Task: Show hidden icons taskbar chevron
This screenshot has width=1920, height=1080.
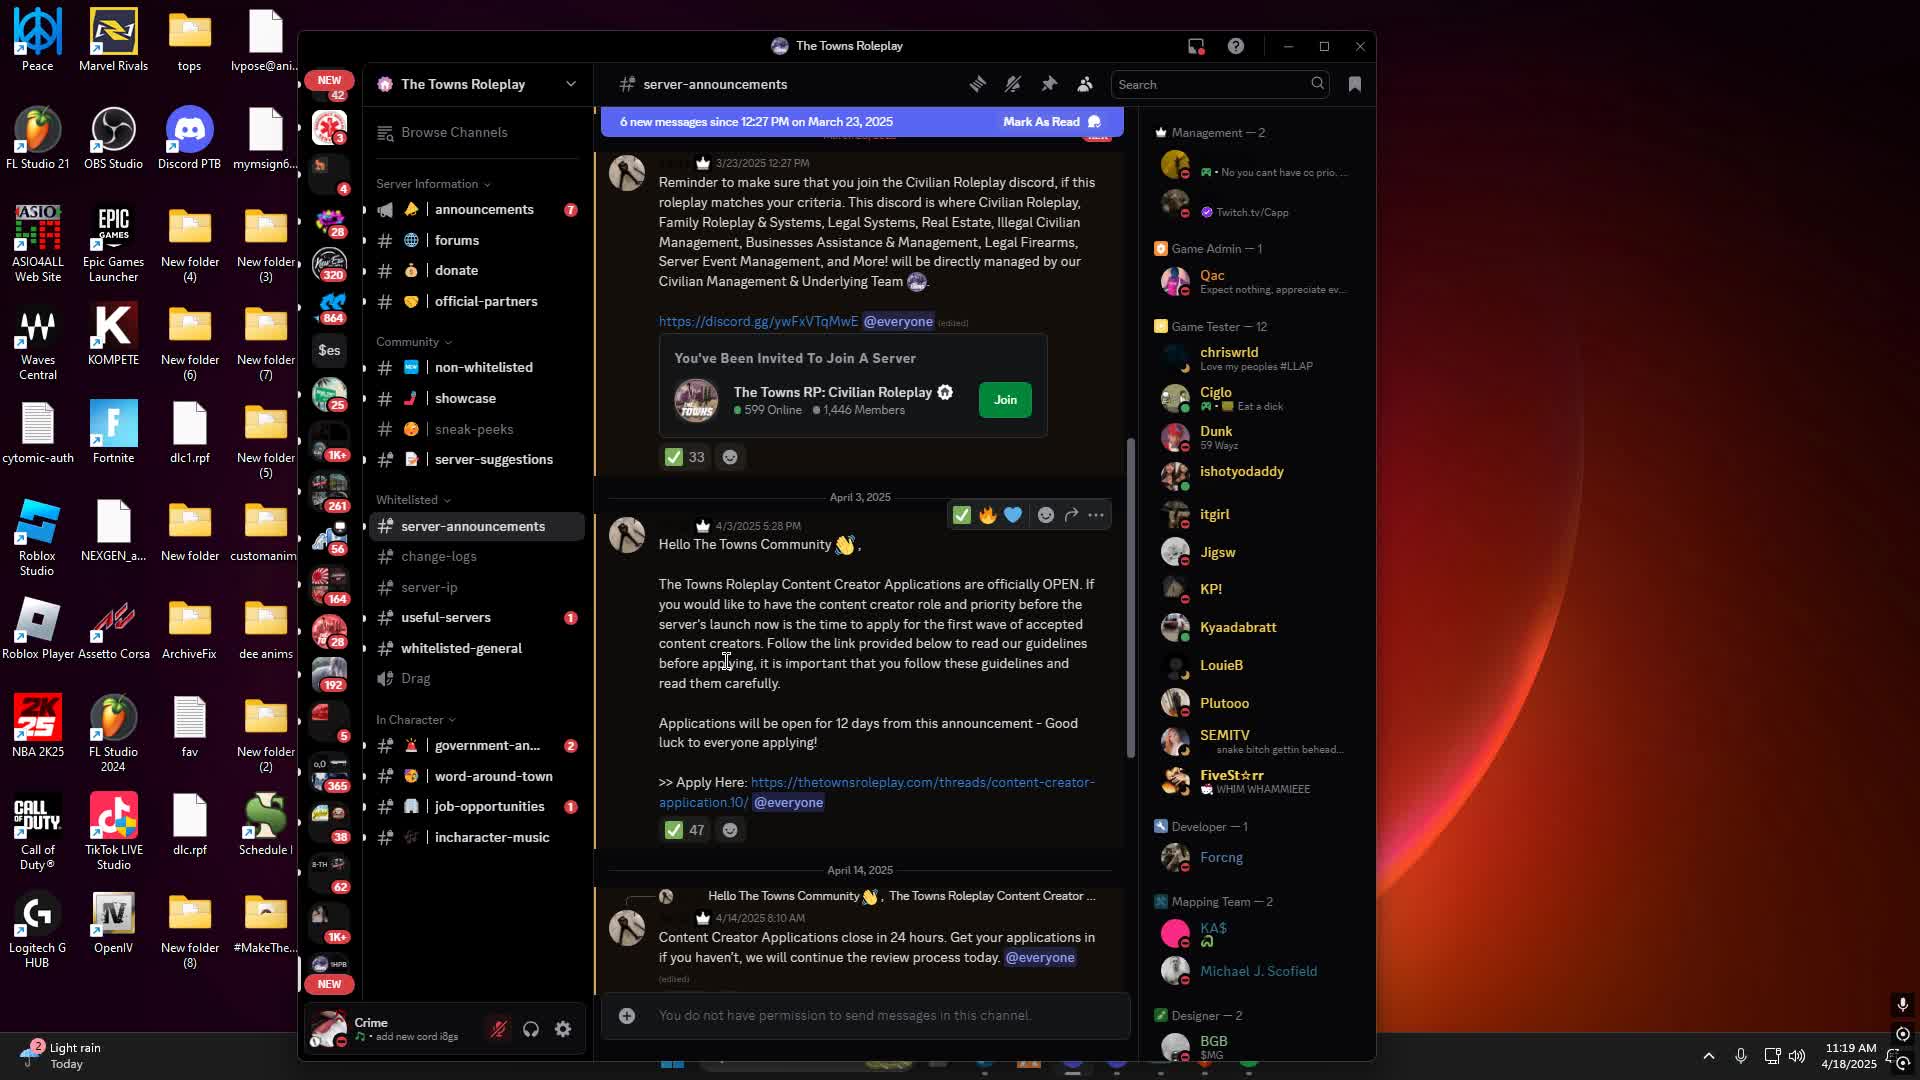Action: [x=1709, y=1056]
